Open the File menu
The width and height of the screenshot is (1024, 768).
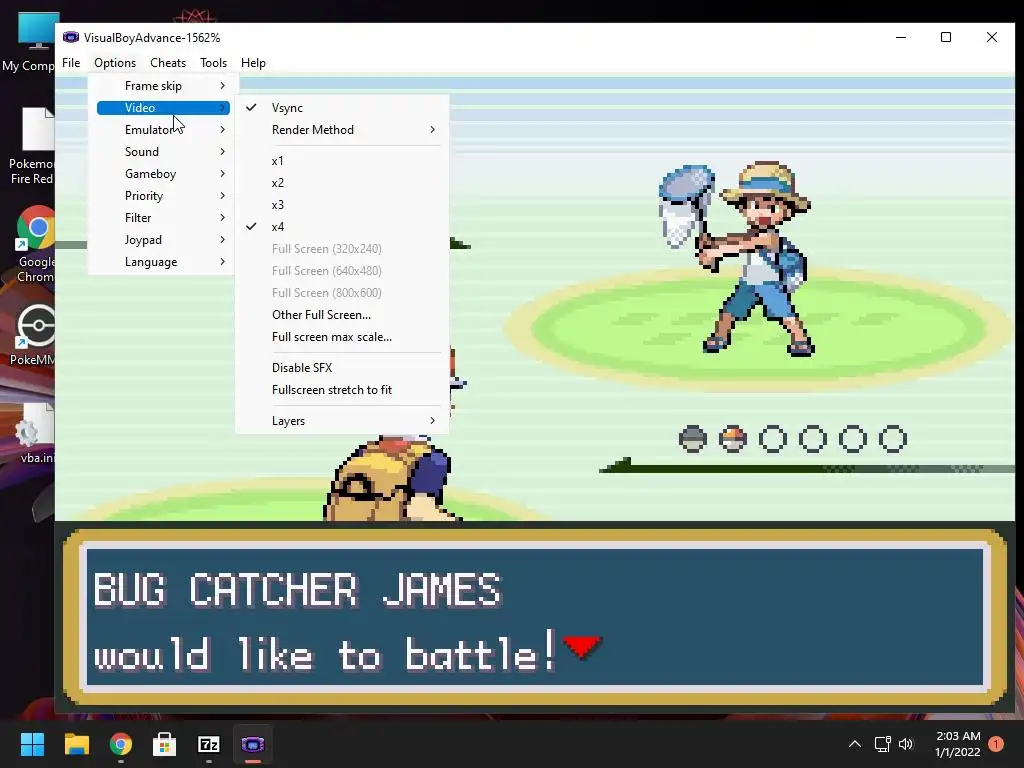point(71,63)
